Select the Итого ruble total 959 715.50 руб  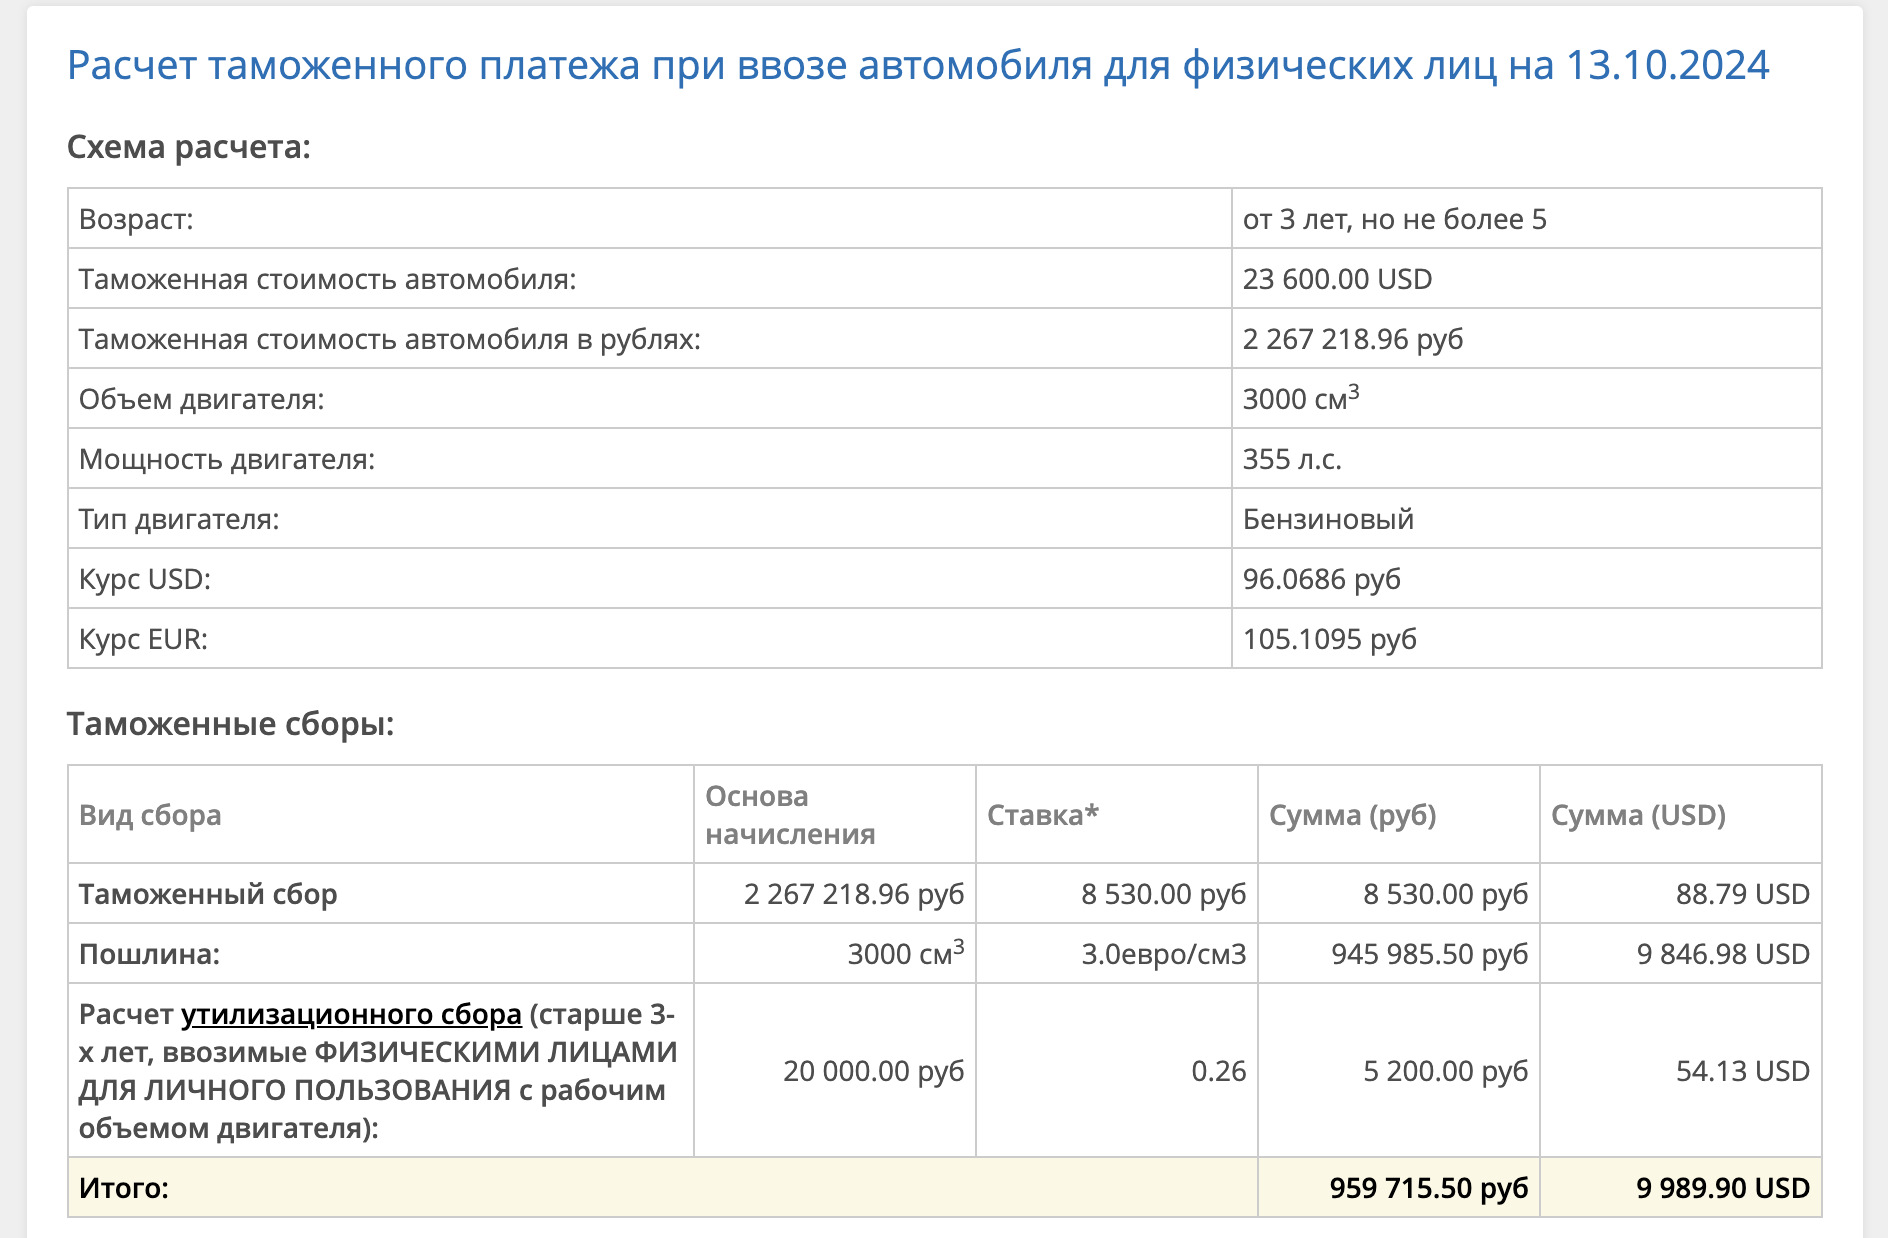[x=1429, y=1188]
